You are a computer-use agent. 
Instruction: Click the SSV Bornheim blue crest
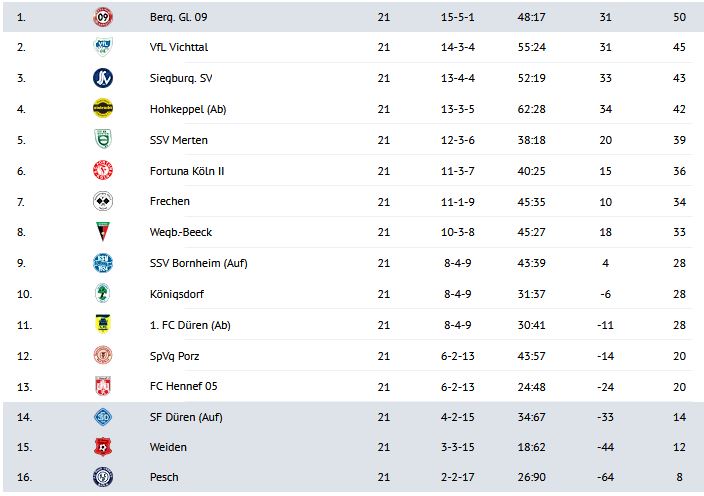[x=102, y=263]
